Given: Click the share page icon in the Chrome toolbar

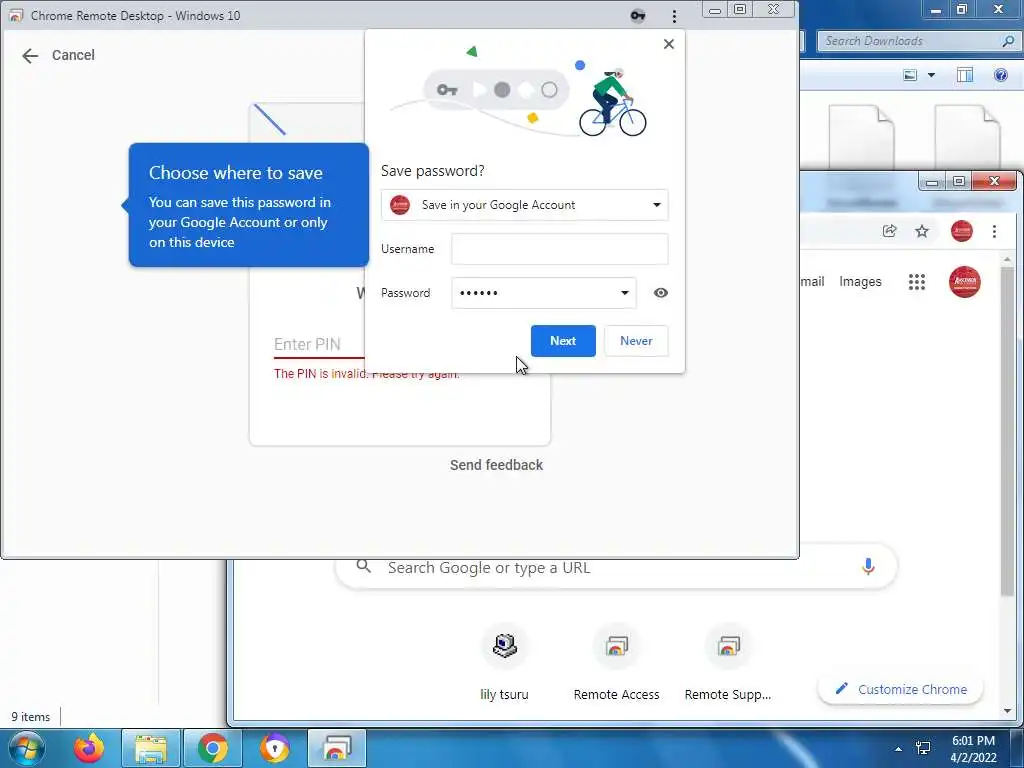Looking at the screenshot, I should pos(889,231).
